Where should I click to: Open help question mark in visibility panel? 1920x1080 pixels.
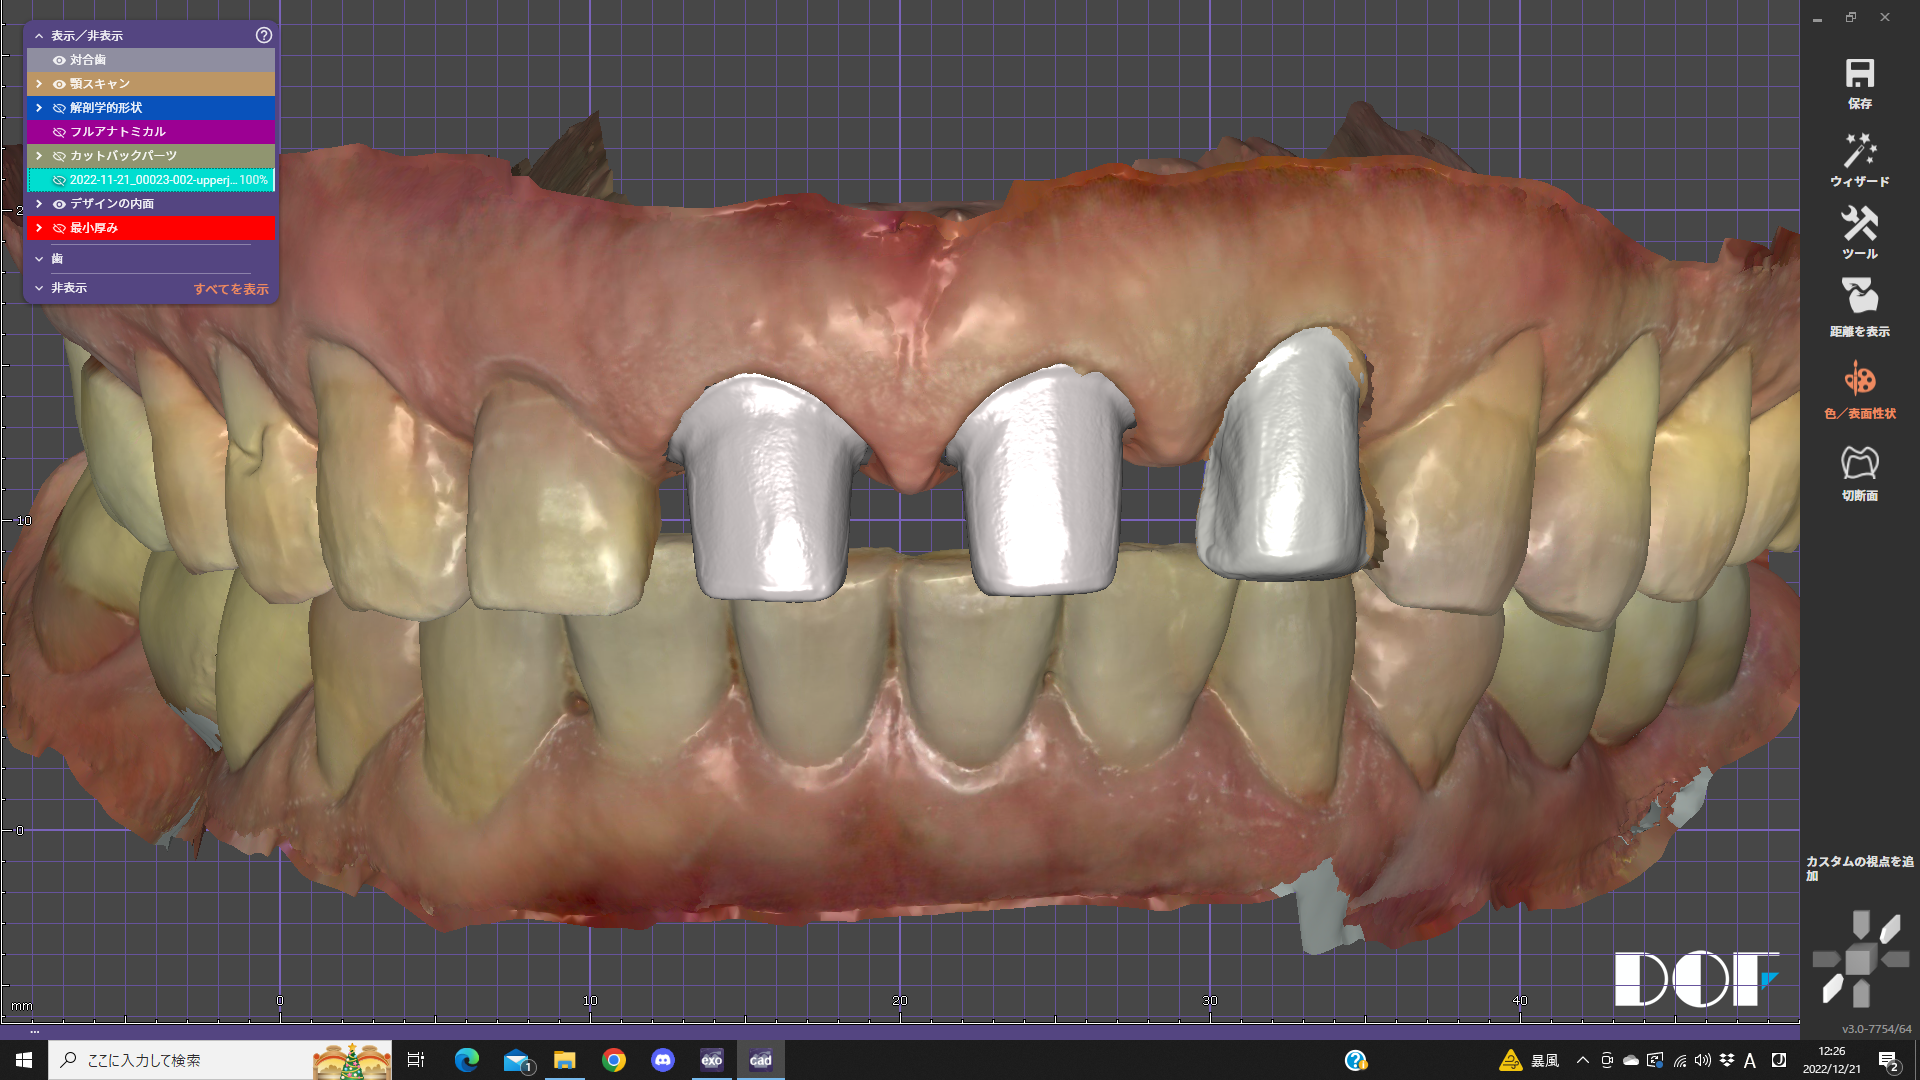click(264, 35)
